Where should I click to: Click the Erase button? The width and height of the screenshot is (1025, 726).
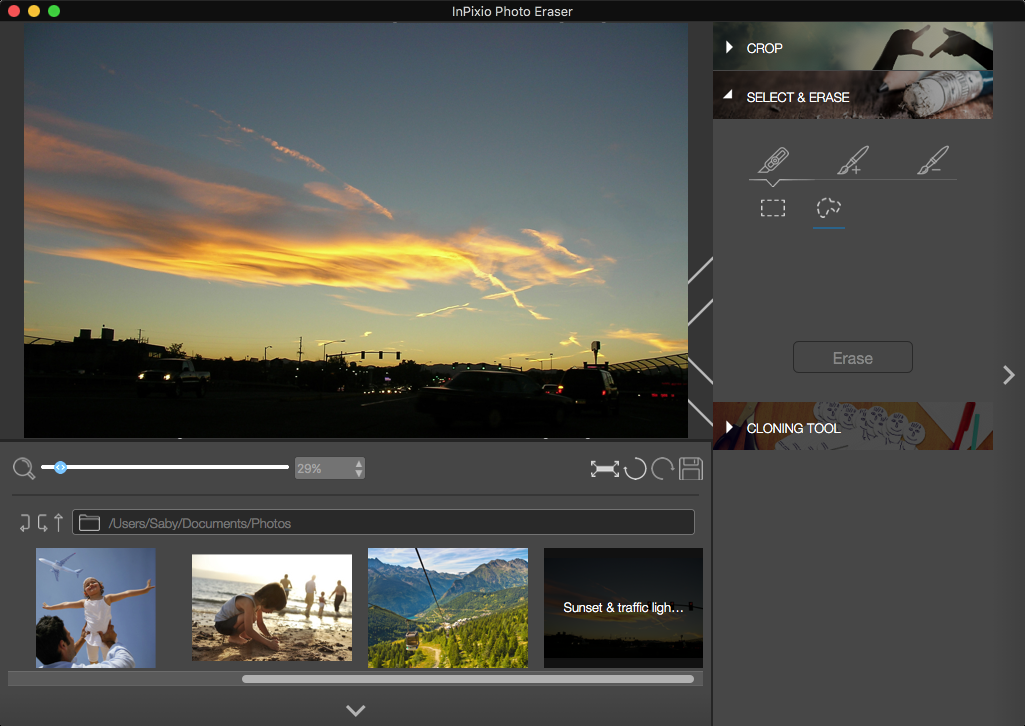[852, 357]
